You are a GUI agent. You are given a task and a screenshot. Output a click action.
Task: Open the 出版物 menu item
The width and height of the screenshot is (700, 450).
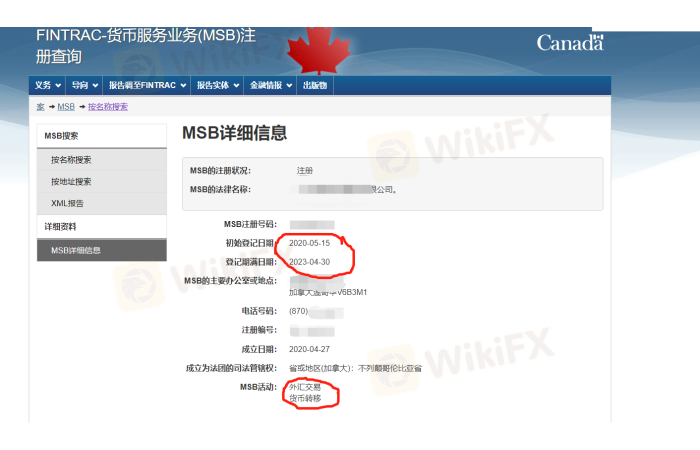[315, 85]
